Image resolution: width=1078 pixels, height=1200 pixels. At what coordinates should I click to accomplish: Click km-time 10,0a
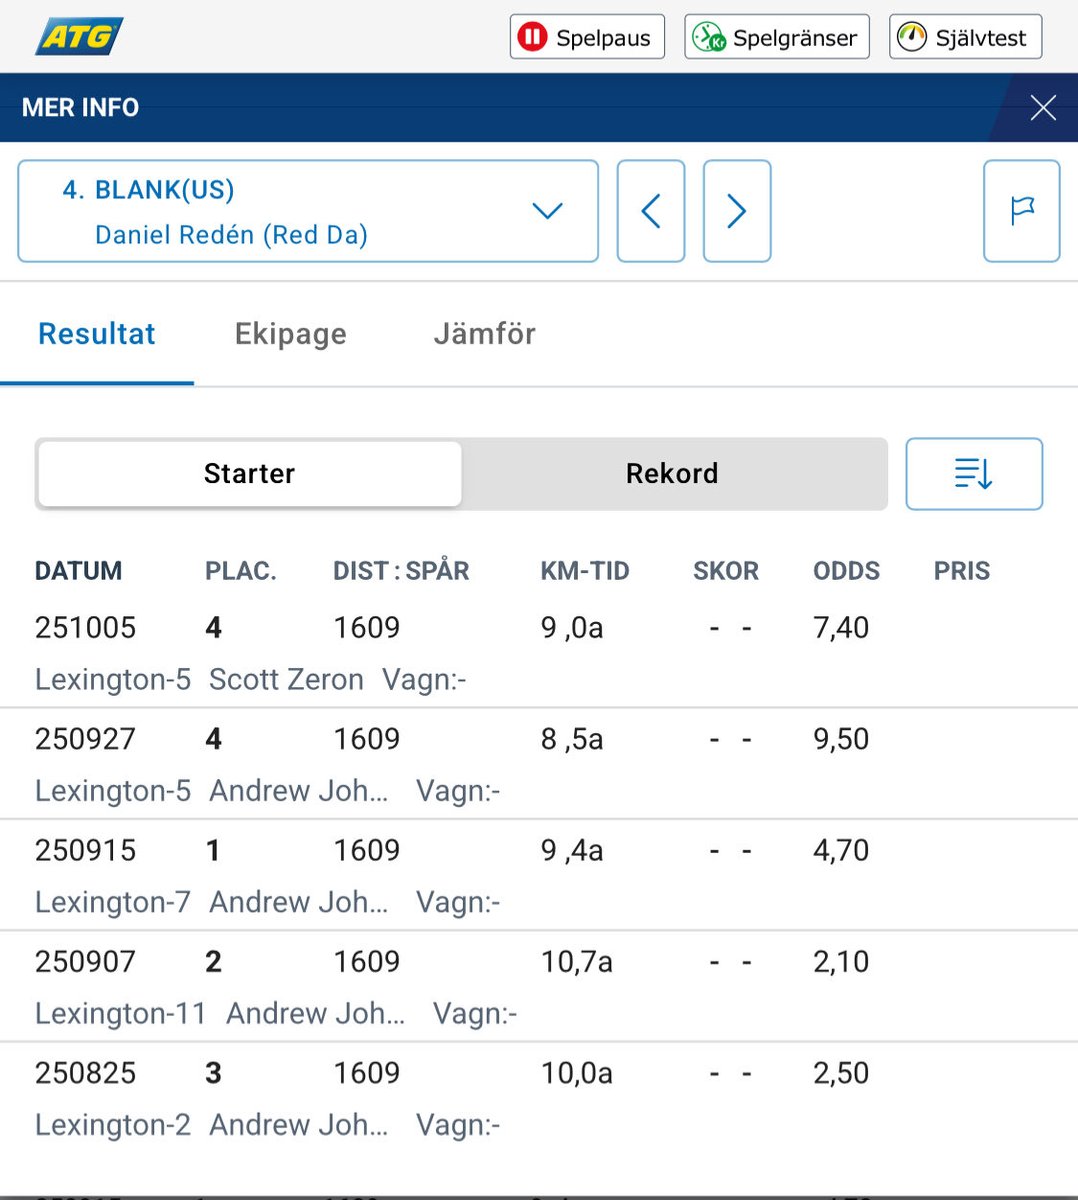coord(577,1073)
